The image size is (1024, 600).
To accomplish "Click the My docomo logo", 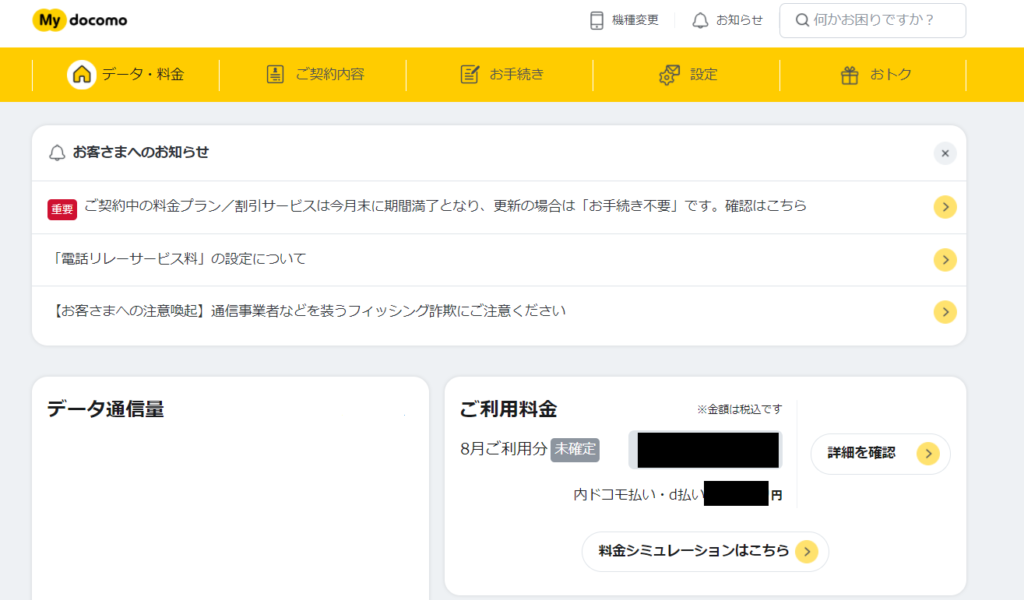I will [80, 20].
